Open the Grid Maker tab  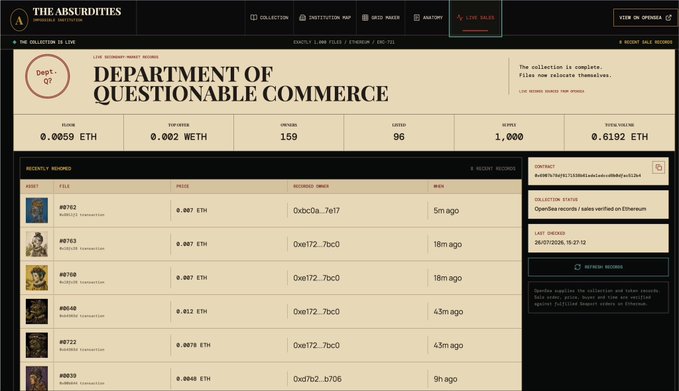380,18
